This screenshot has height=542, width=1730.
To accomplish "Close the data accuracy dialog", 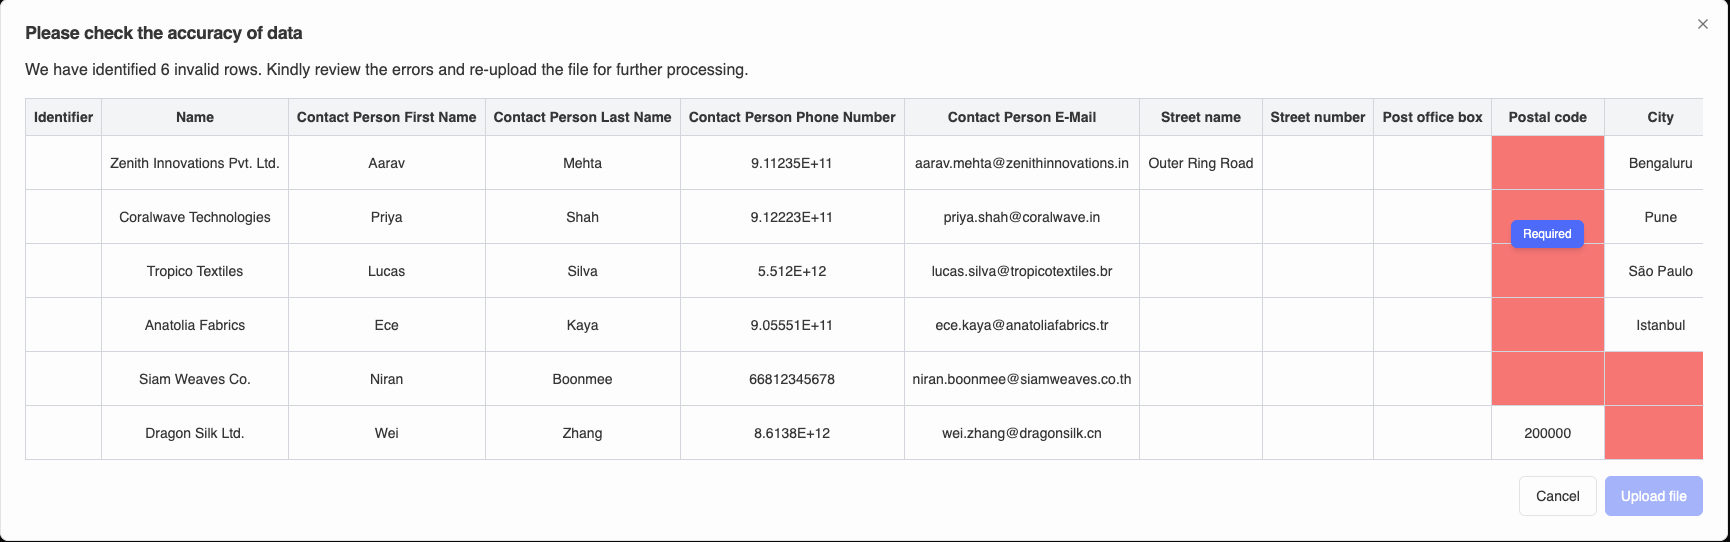I will pyautogui.click(x=1703, y=24).
